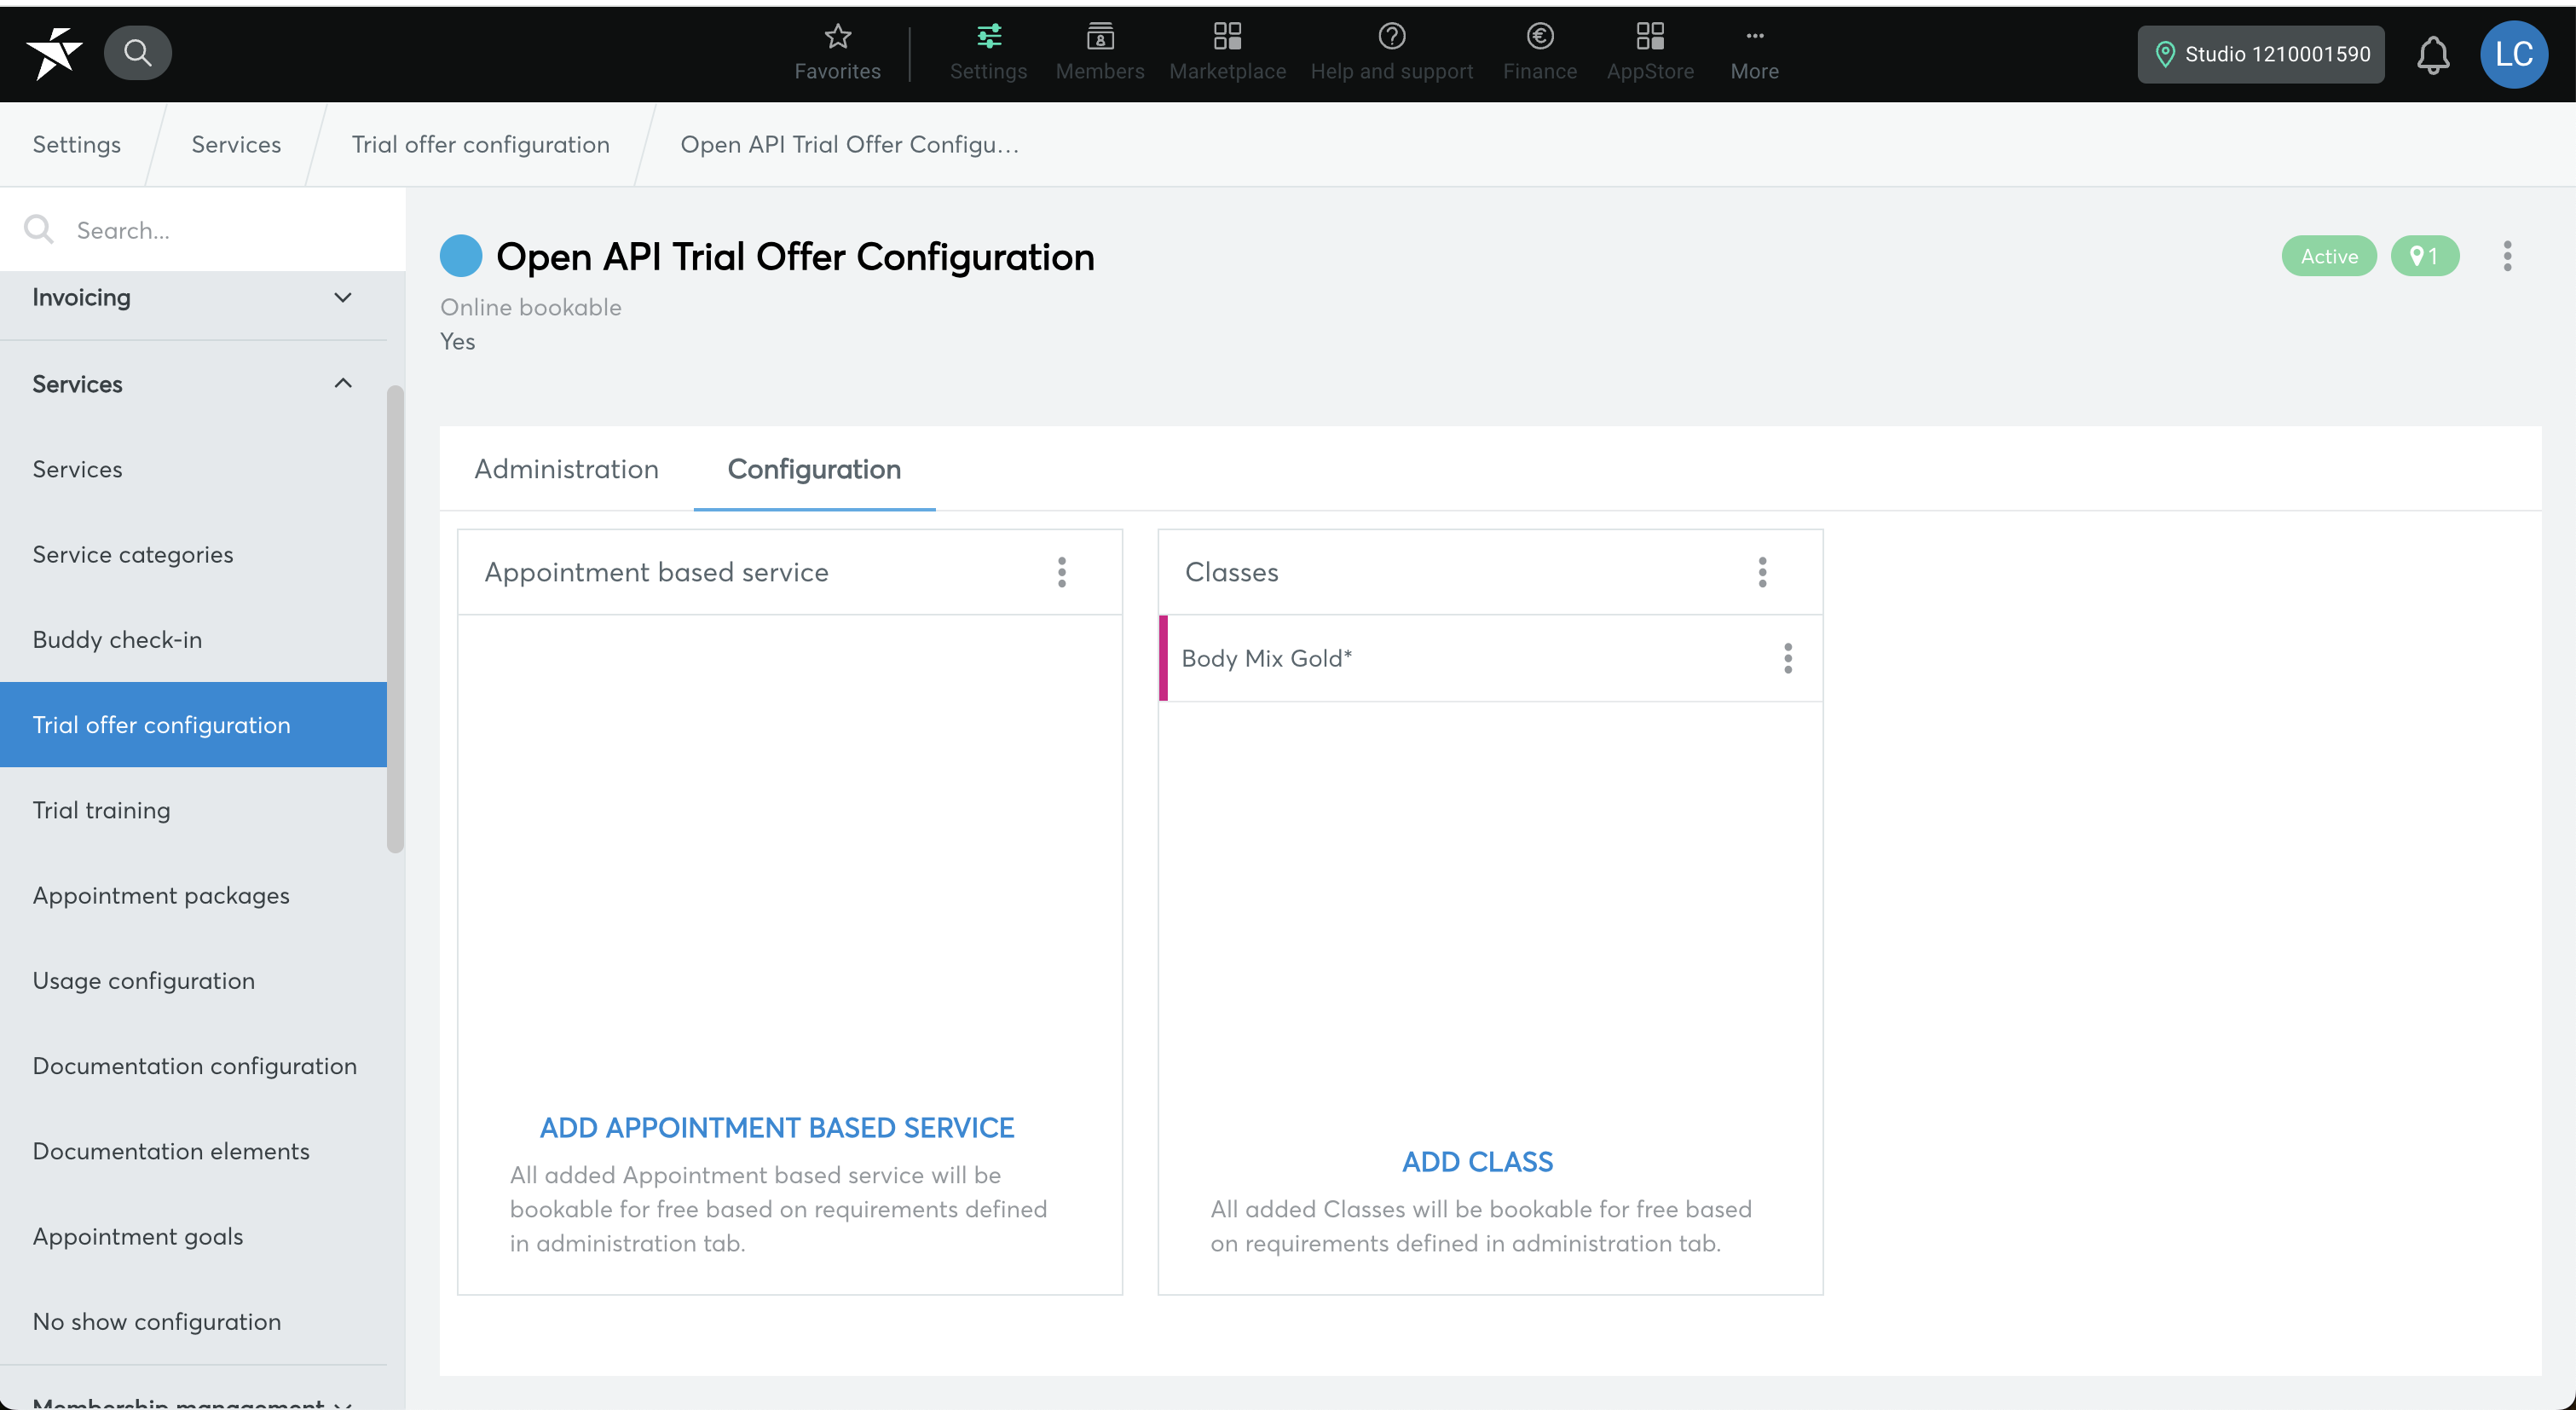The width and height of the screenshot is (2576, 1410).
Task: Click ADD CLASS button
Action: [1477, 1162]
